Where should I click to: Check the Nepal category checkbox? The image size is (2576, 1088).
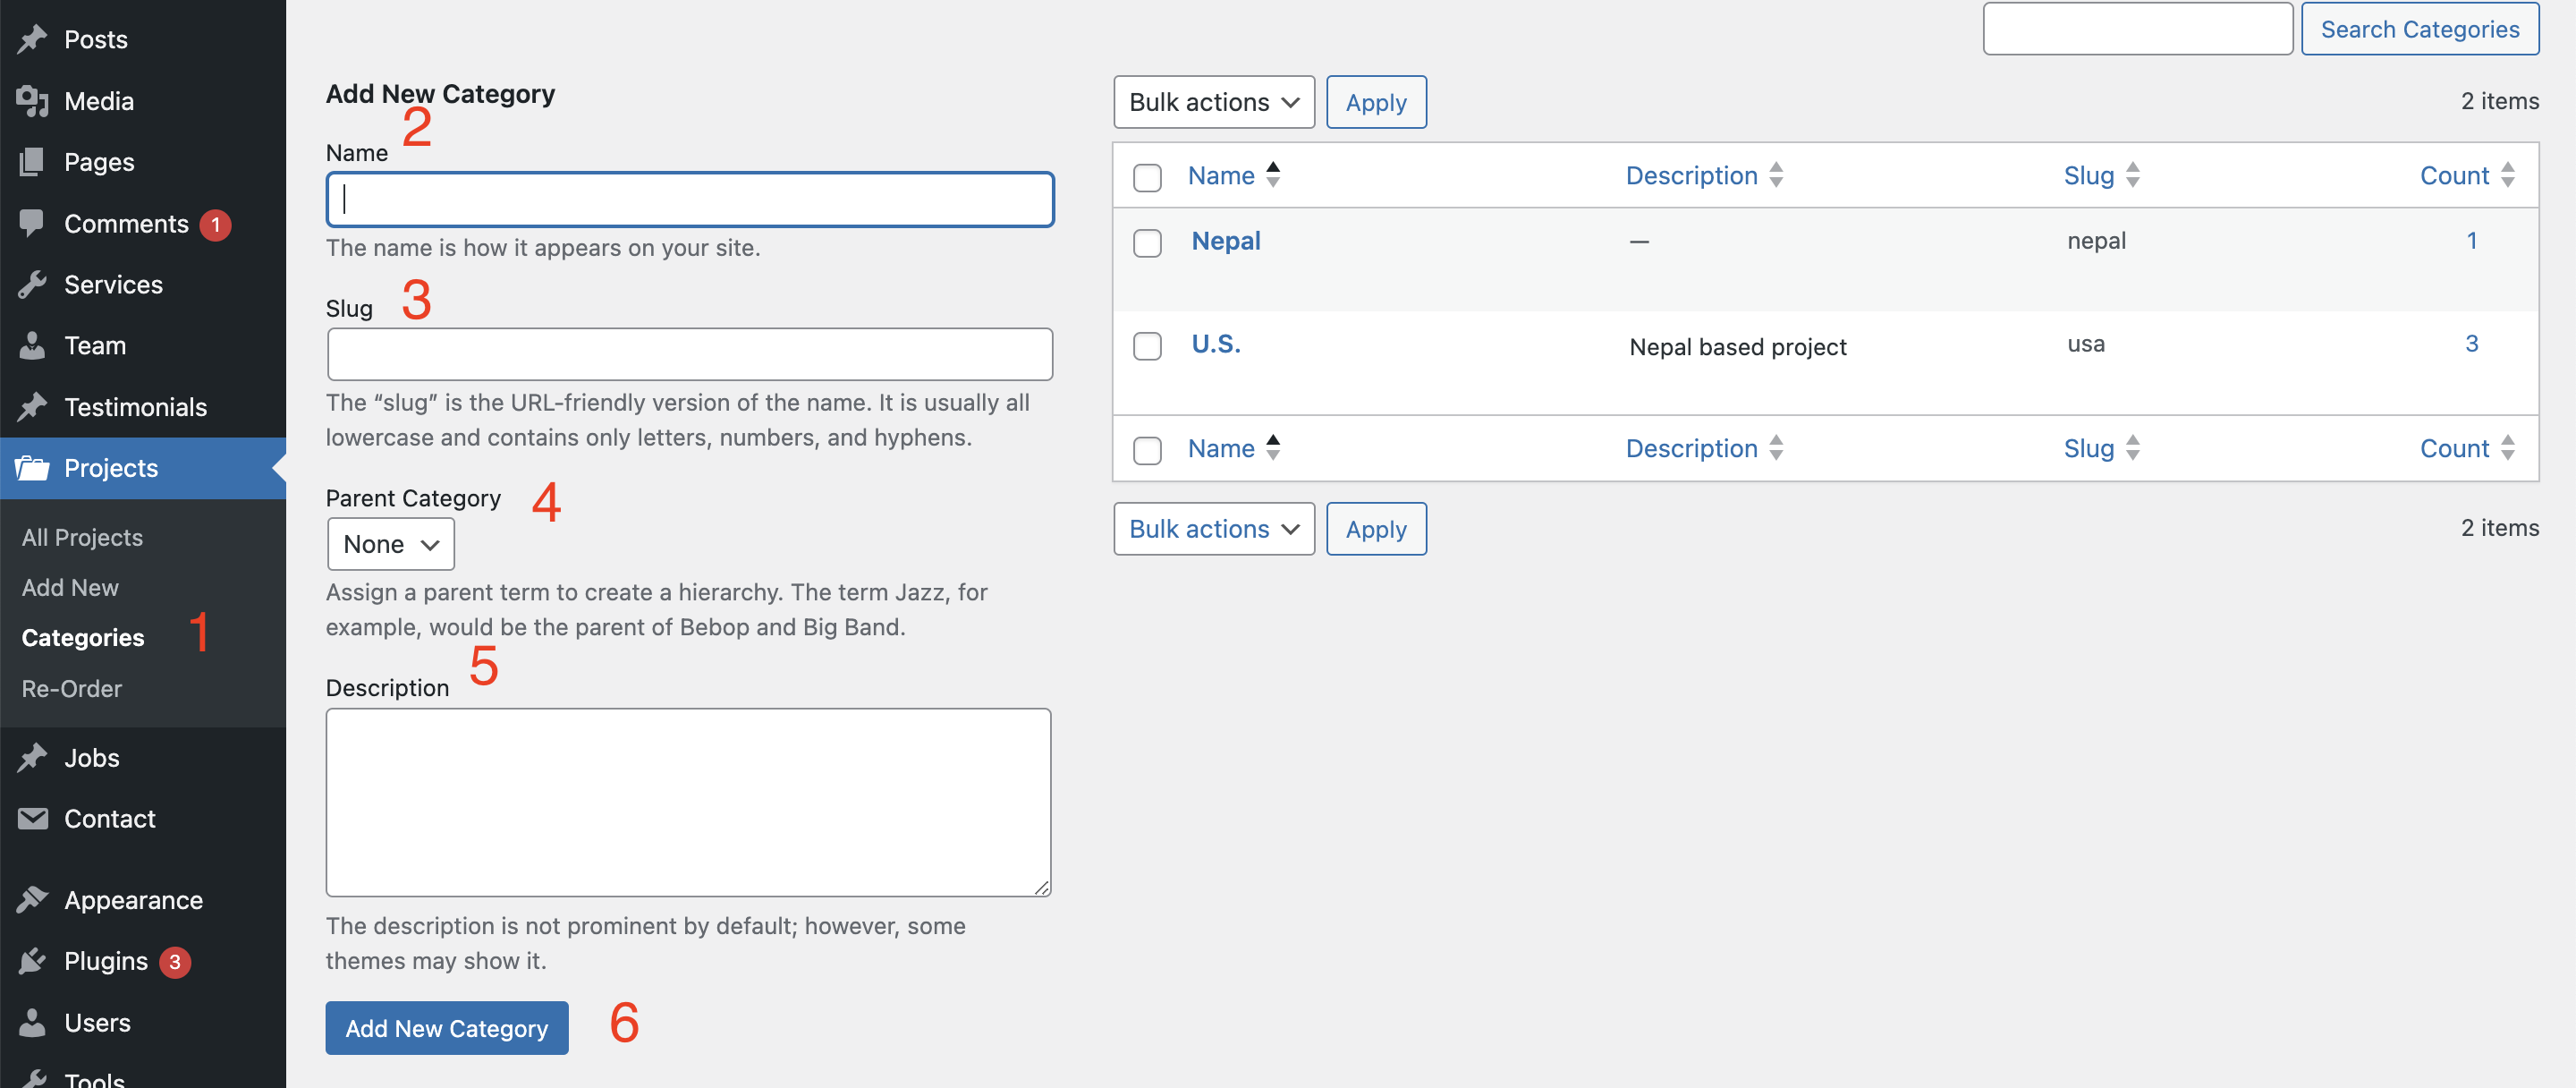pos(1147,243)
